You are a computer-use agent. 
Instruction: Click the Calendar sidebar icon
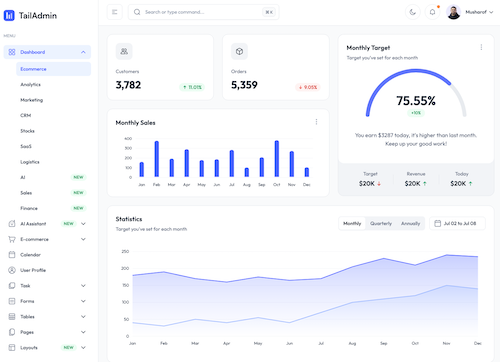(12, 255)
